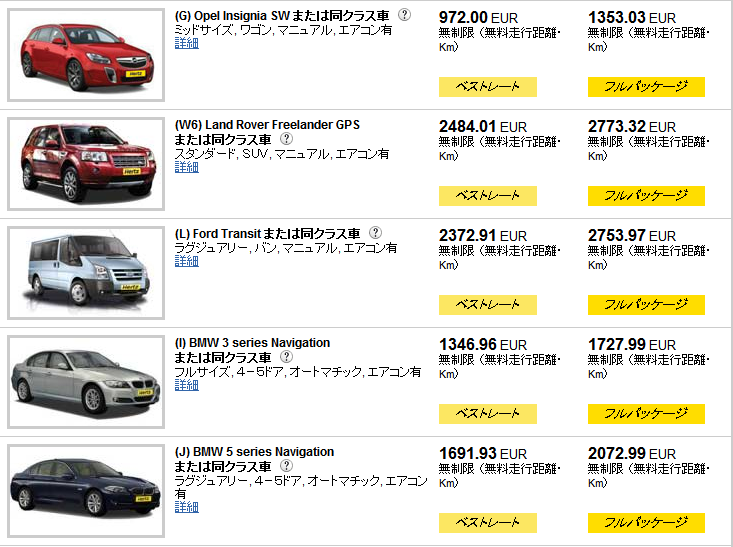View the Opel Insignia car photo
The image size is (733, 547).
point(86,55)
